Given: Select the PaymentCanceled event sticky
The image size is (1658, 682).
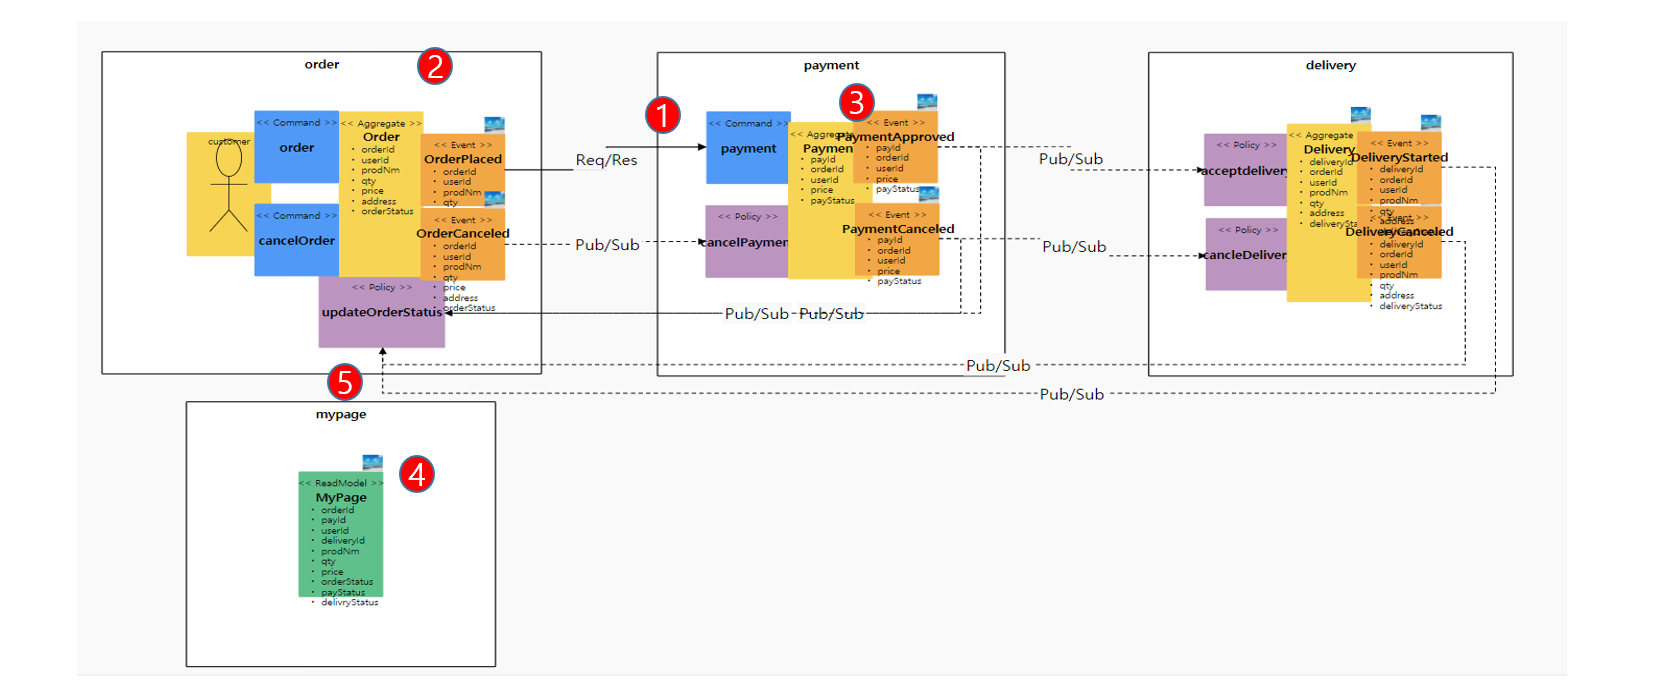Looking at the screenshot, I should pyautogui.click(x=897, y=239).
